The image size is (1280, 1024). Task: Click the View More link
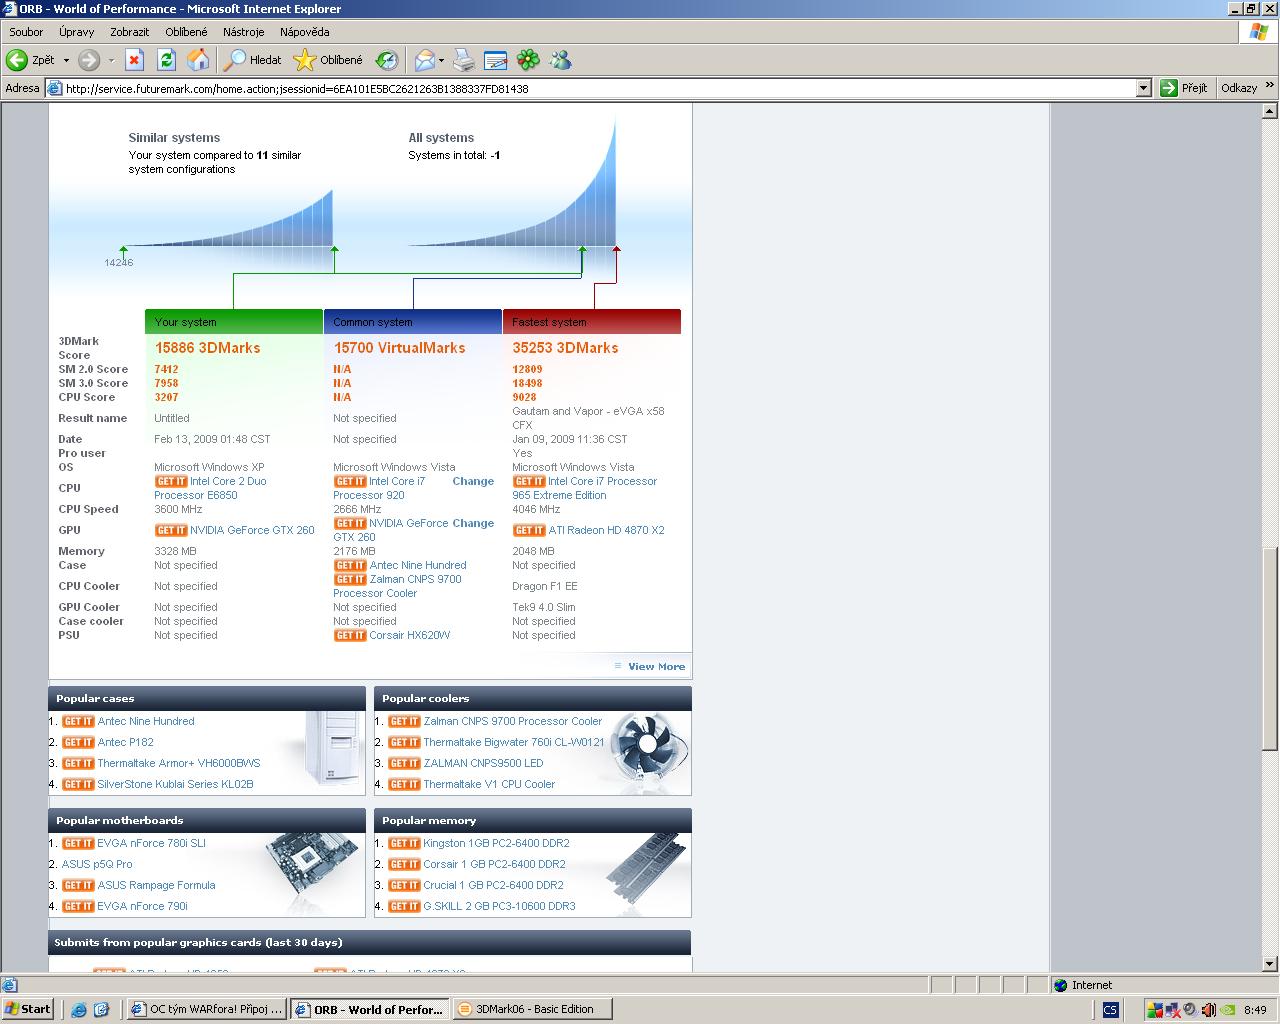[657, 666]
